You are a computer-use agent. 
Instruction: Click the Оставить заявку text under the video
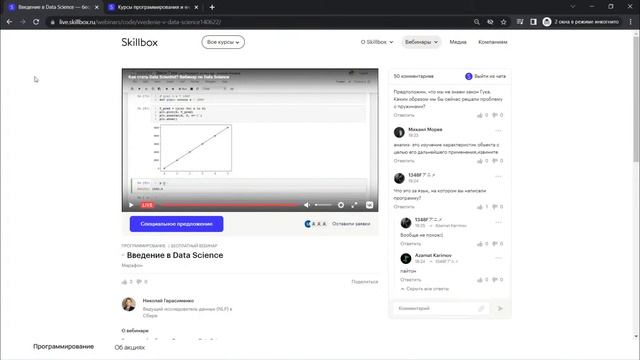(351, 224)
